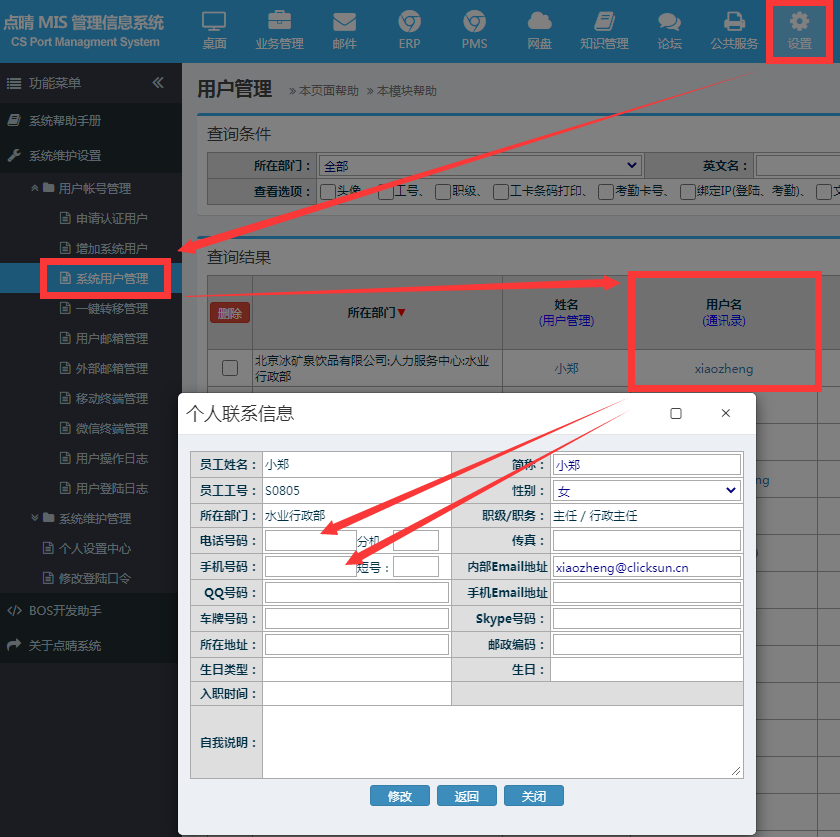Open the 论坛 forum chat icon
Image resolution: width=840 pixels, height=837 pixels.
tap(669, 30)
